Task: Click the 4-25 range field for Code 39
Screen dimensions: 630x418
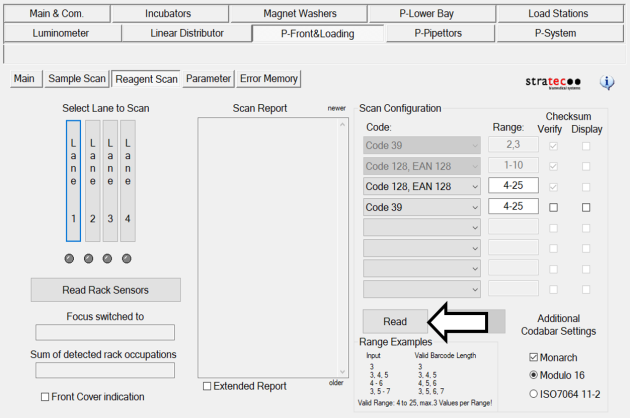Action: 515,207
